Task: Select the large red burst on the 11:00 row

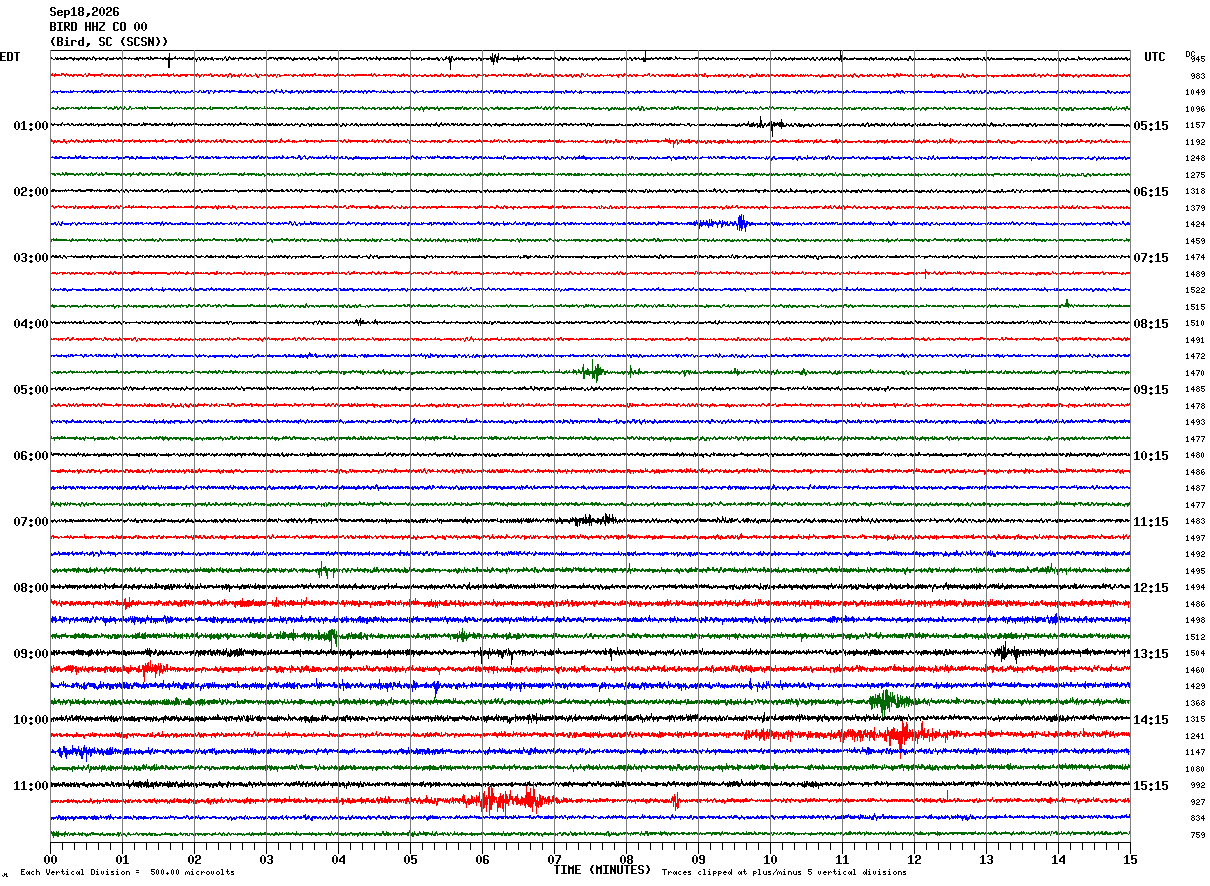Action: tap(510, 800)
